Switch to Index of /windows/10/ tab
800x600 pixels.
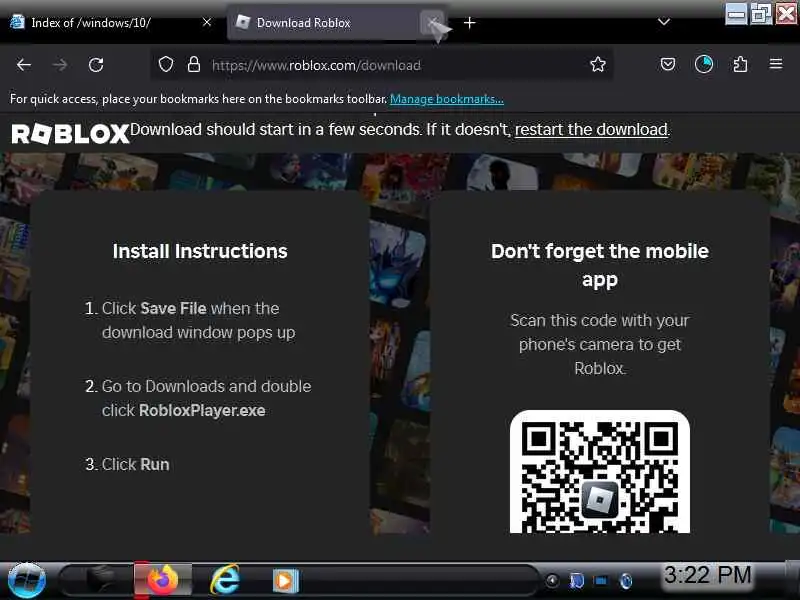coord(111,23)
